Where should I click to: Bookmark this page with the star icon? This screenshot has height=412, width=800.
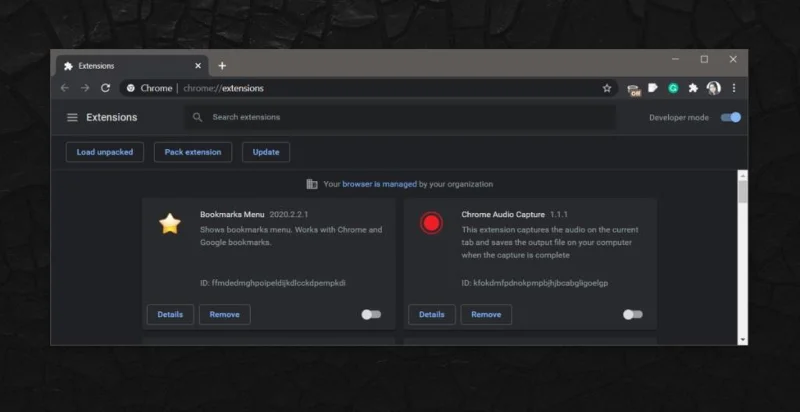tap(607, 88)
